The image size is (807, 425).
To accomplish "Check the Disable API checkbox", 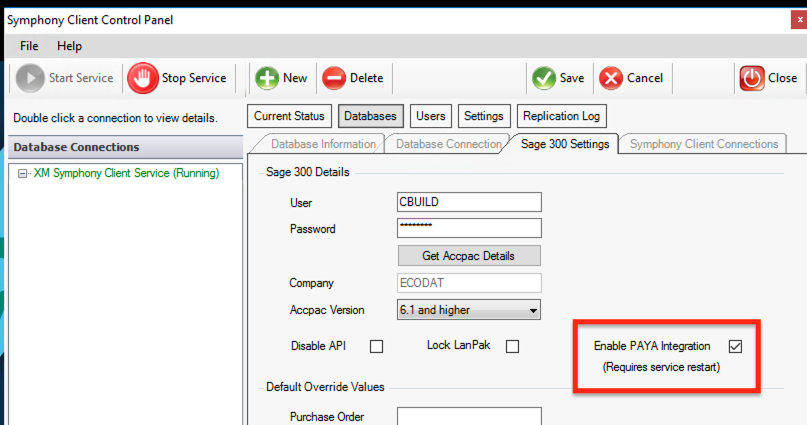I will click(377, 347).
